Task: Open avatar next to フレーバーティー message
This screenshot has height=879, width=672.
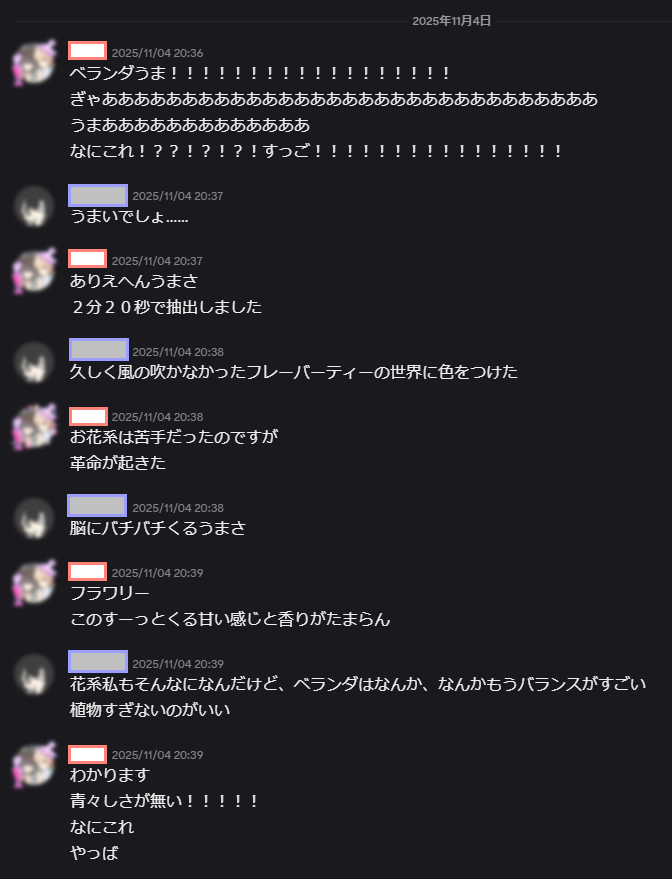Action: tap(34, 362)
